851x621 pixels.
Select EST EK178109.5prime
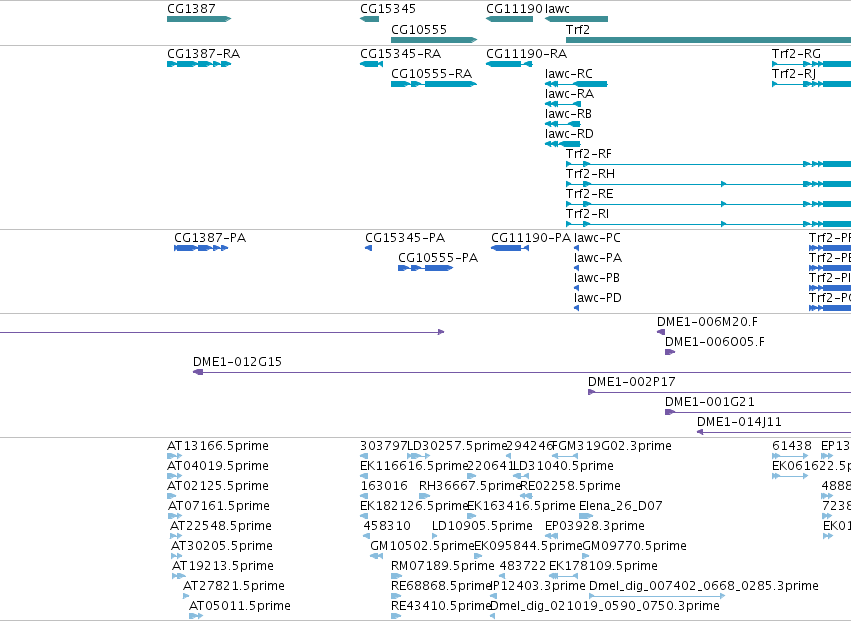tap(604, 567)
